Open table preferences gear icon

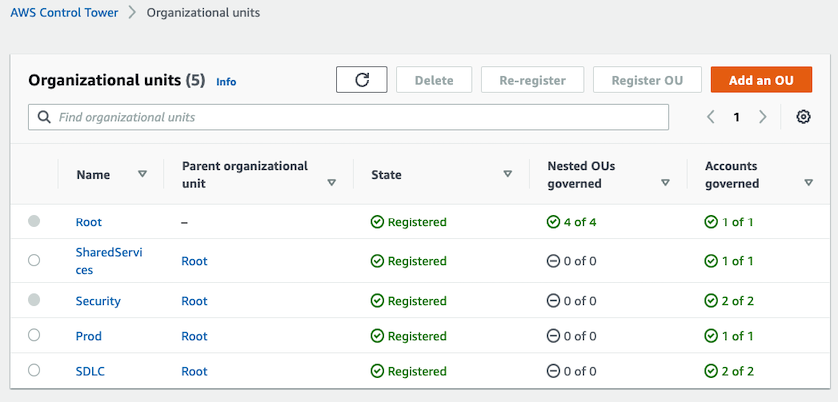point(803,117)
